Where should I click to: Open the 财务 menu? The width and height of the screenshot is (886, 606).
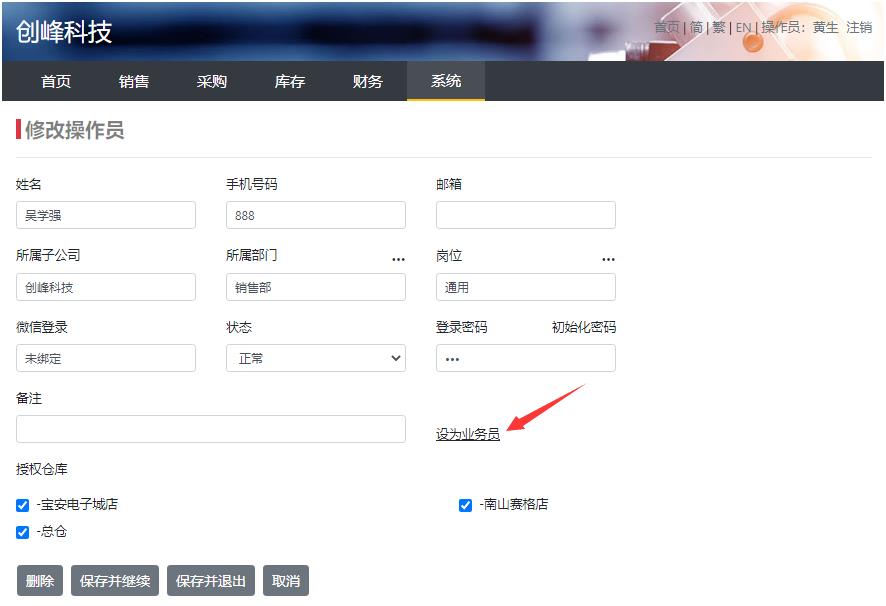(x=368, y=81)
